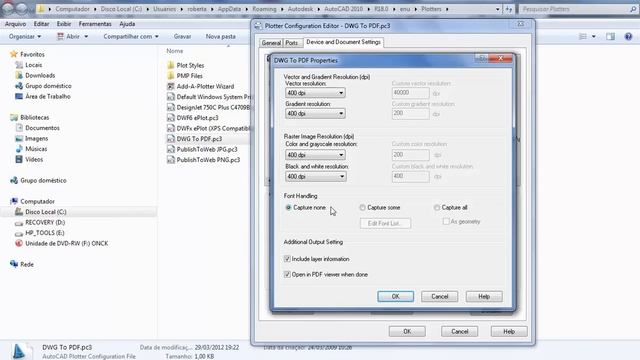Image resolution: width=640 pixels, height=360 pixels.
Task: Switch to the General tab
Action: [271, 42]
